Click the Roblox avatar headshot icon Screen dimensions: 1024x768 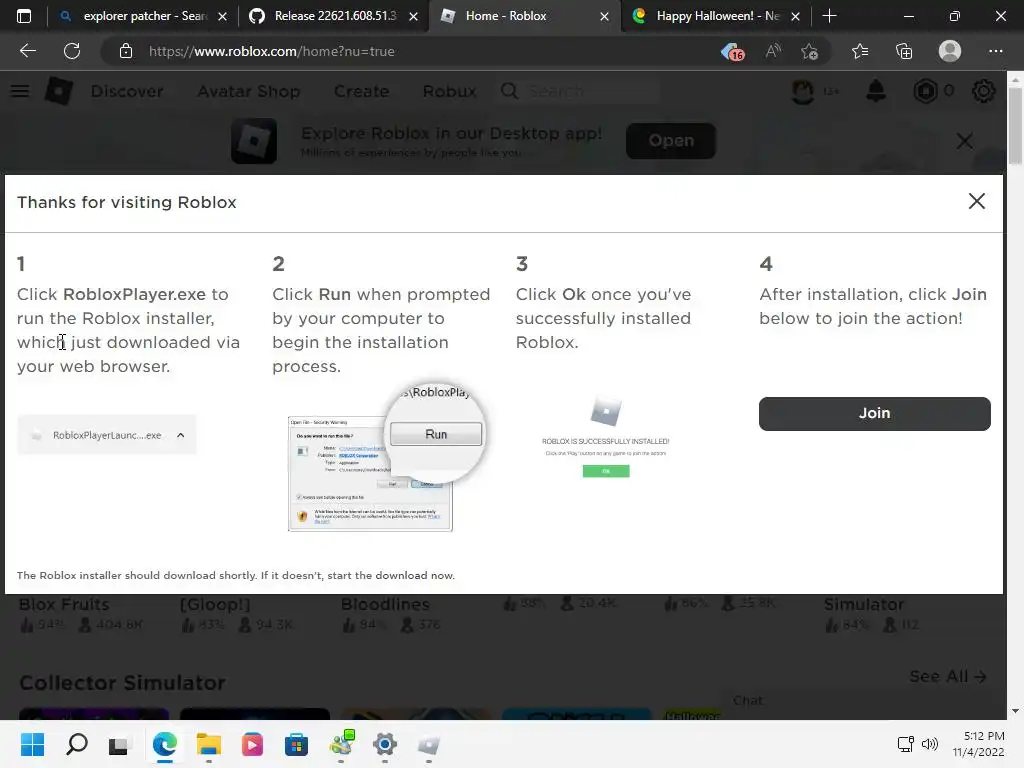coord(803,91)
